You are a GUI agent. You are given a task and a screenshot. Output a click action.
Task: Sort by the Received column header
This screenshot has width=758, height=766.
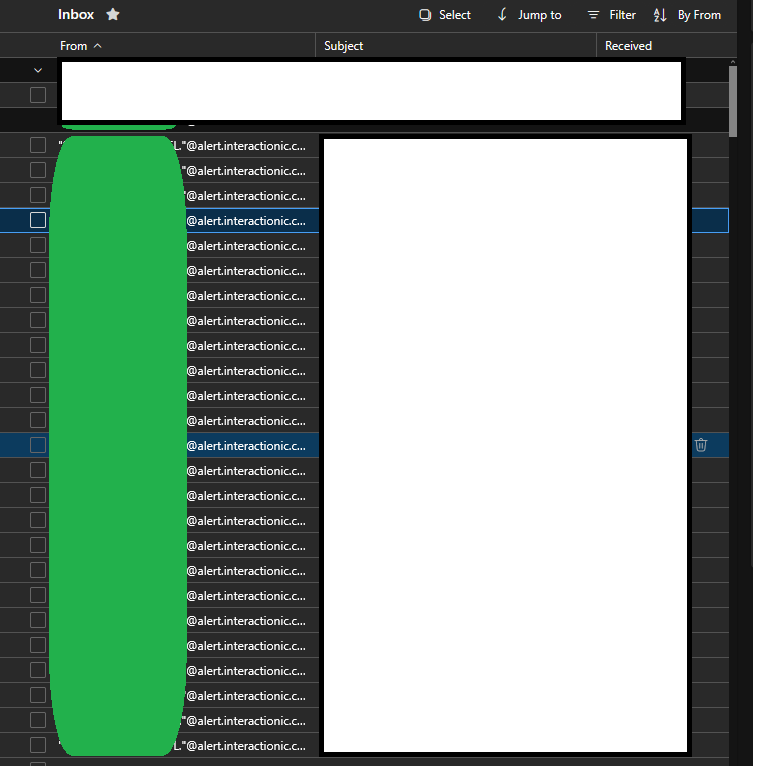628,46
